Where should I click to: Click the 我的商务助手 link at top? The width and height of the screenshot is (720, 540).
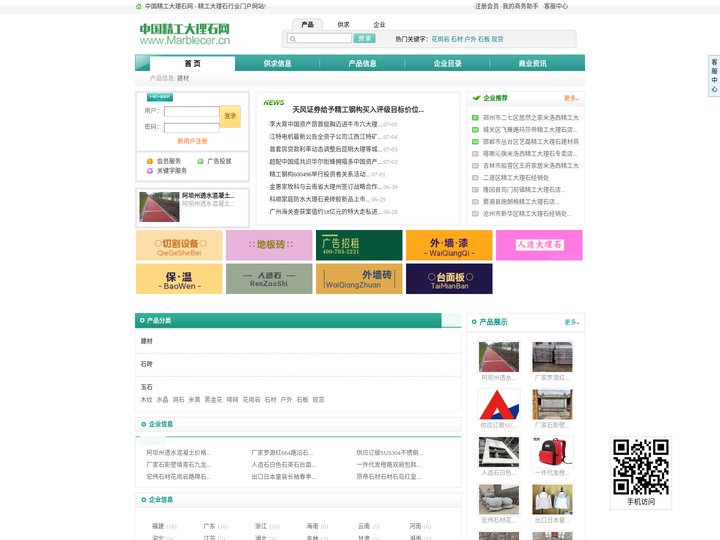(520, 6)
